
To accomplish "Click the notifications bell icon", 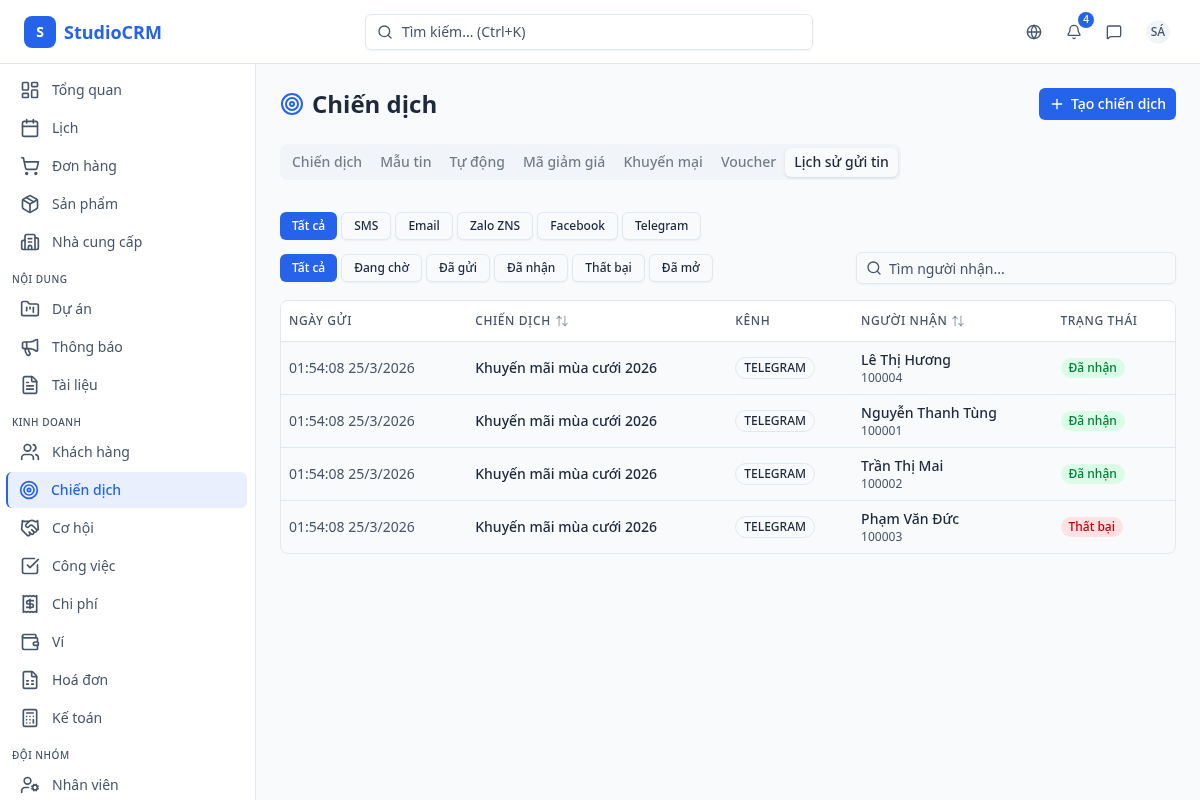I will click(x=1074, y=32).
